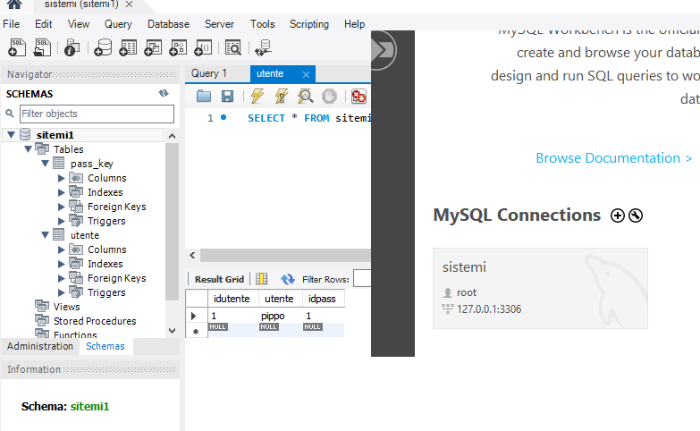Collapse the pass_key table
700x431 pixels.
45,163
